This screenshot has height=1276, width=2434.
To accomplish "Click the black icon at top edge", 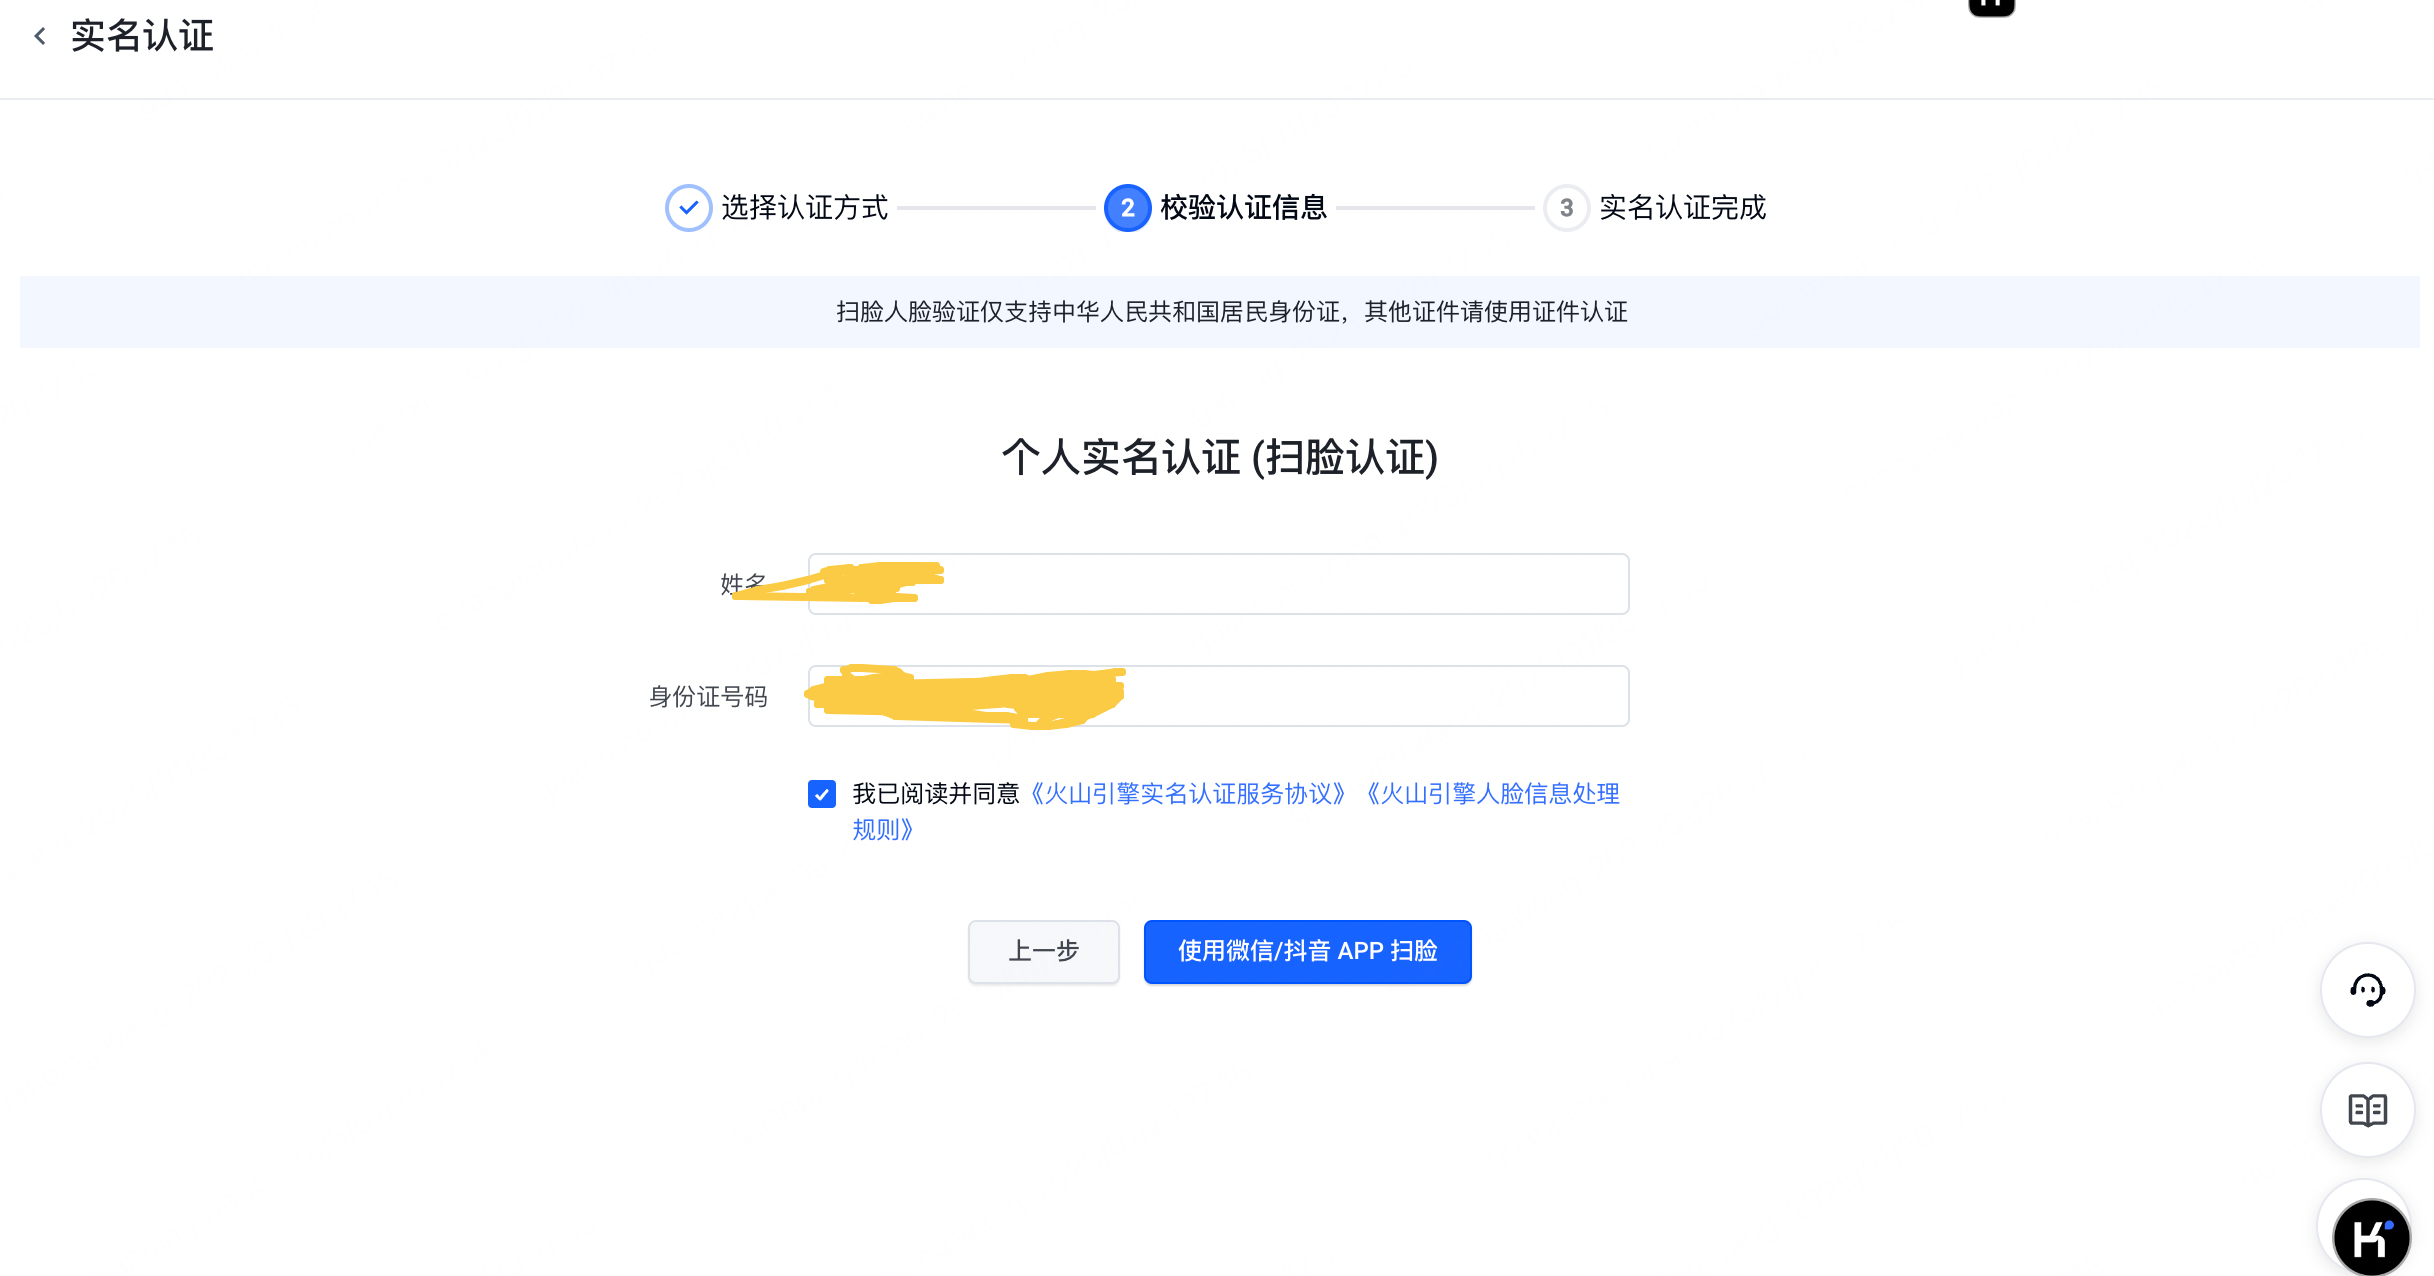I will [1991, 7].
